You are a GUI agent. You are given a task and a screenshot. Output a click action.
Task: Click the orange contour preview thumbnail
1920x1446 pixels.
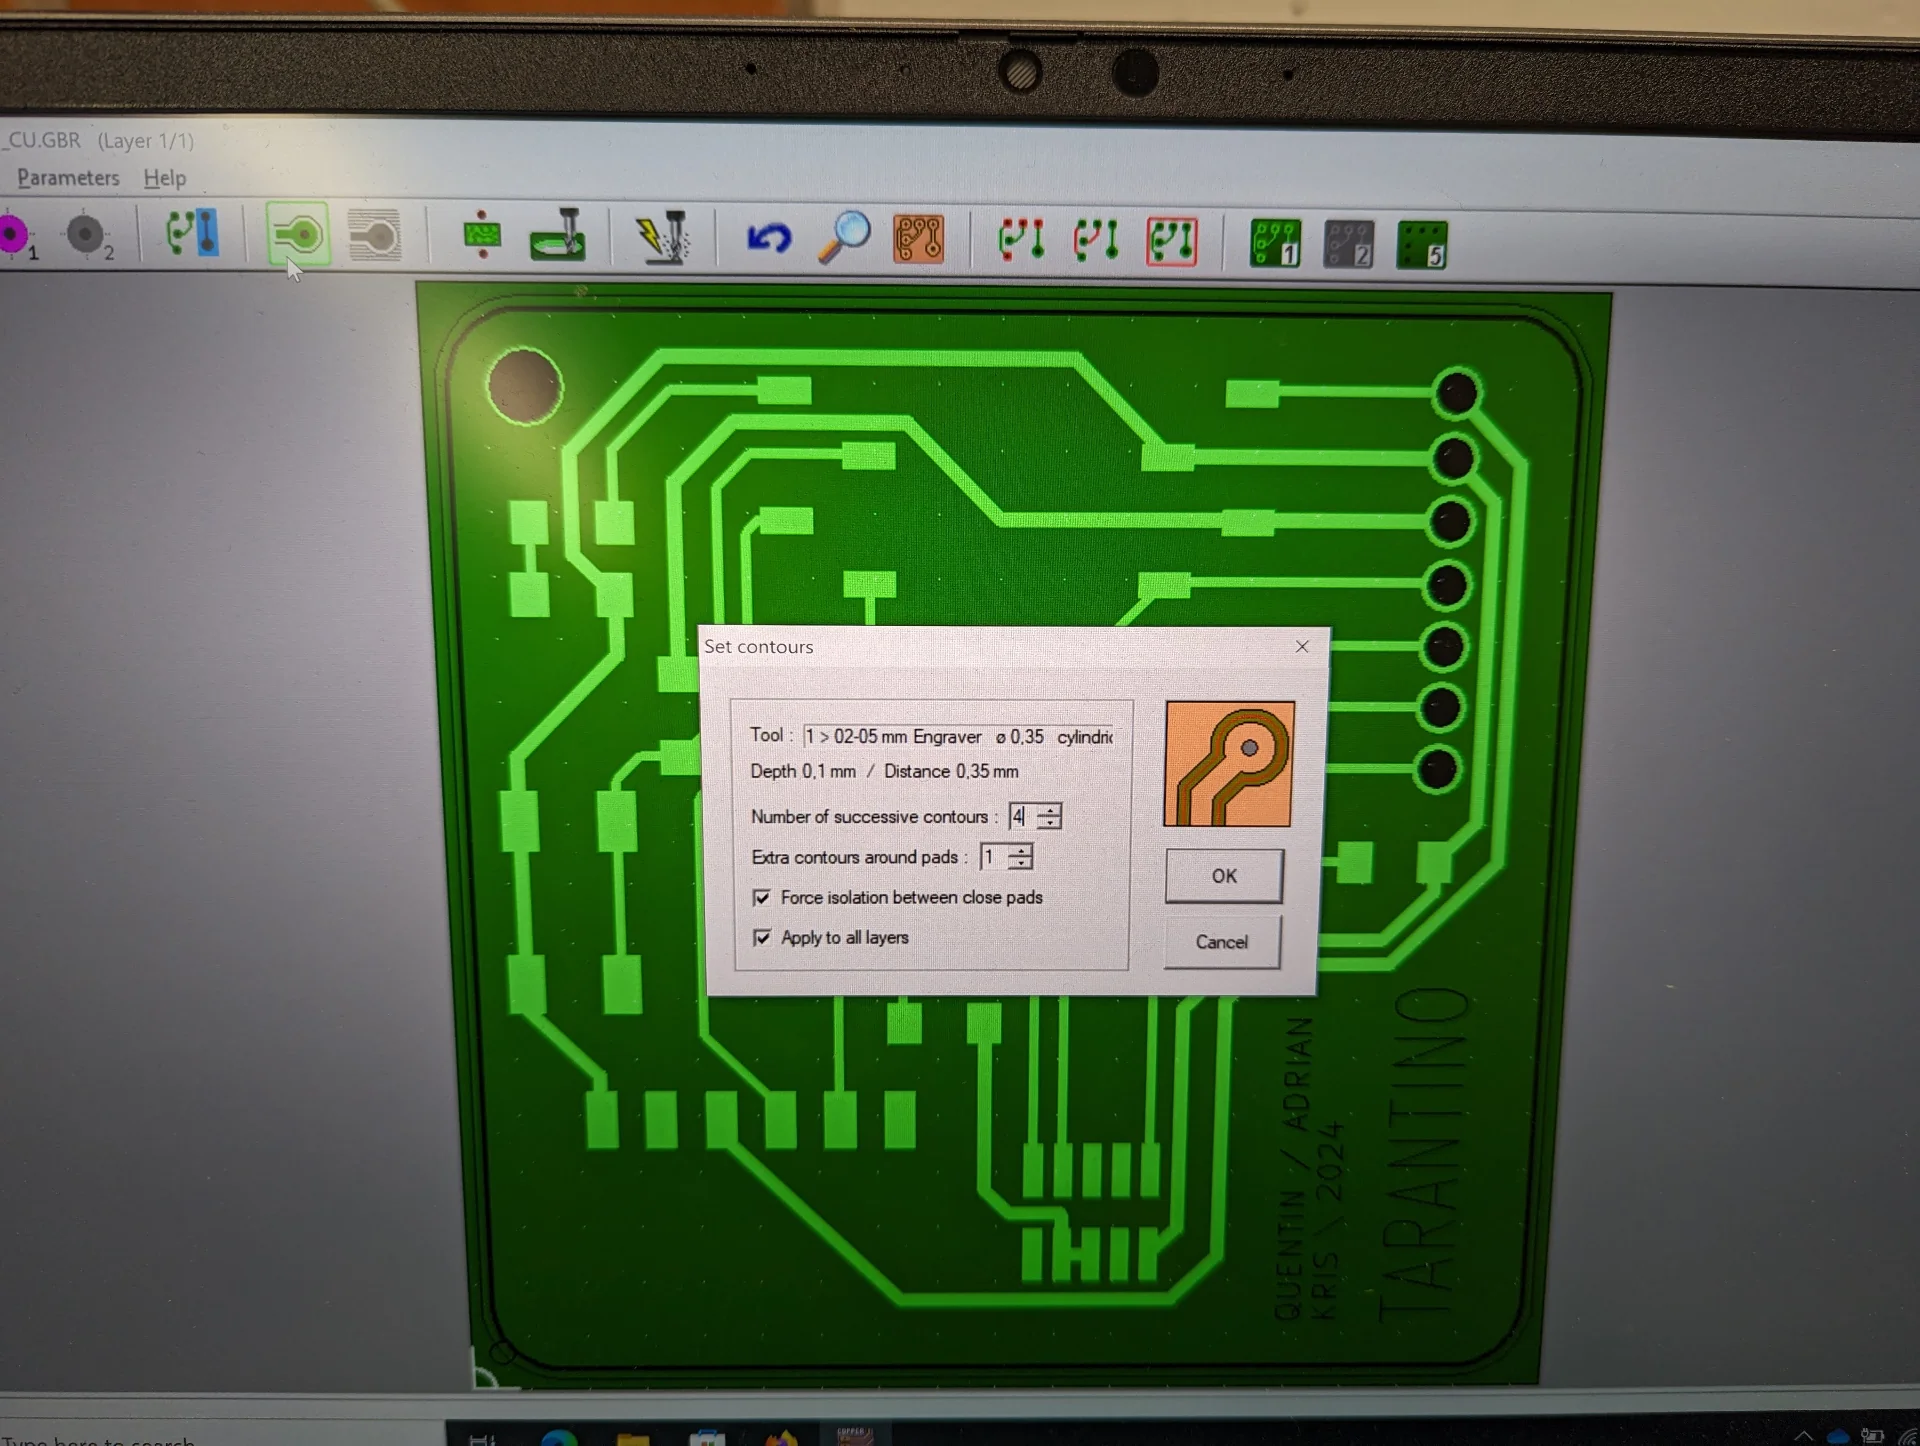[x=1229, y=764]
